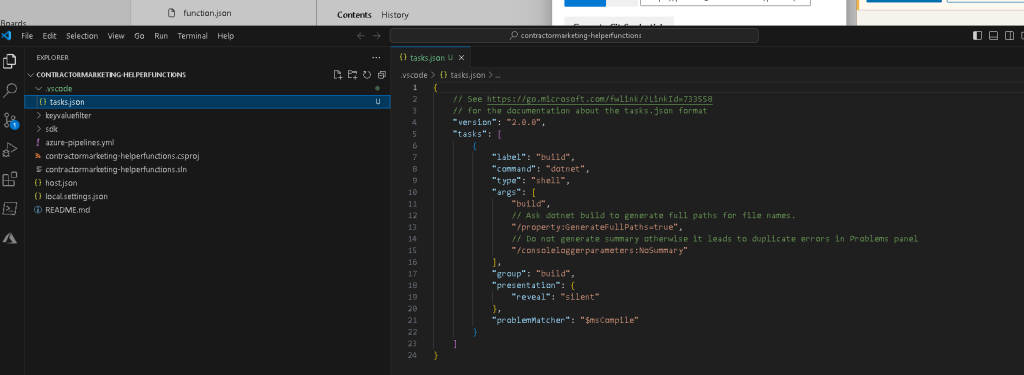The width and height of the screenshot is (1024, 375).
Task: Click the .vscode breadcrumb segment
Action: pyautogui.click(x=413, y=75)
